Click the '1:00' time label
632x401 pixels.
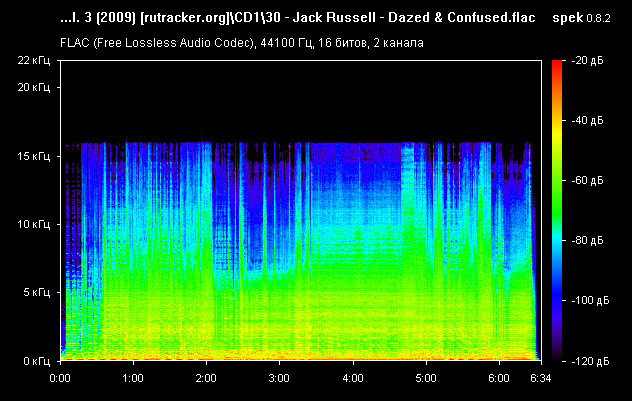click(x=133, y=378)
